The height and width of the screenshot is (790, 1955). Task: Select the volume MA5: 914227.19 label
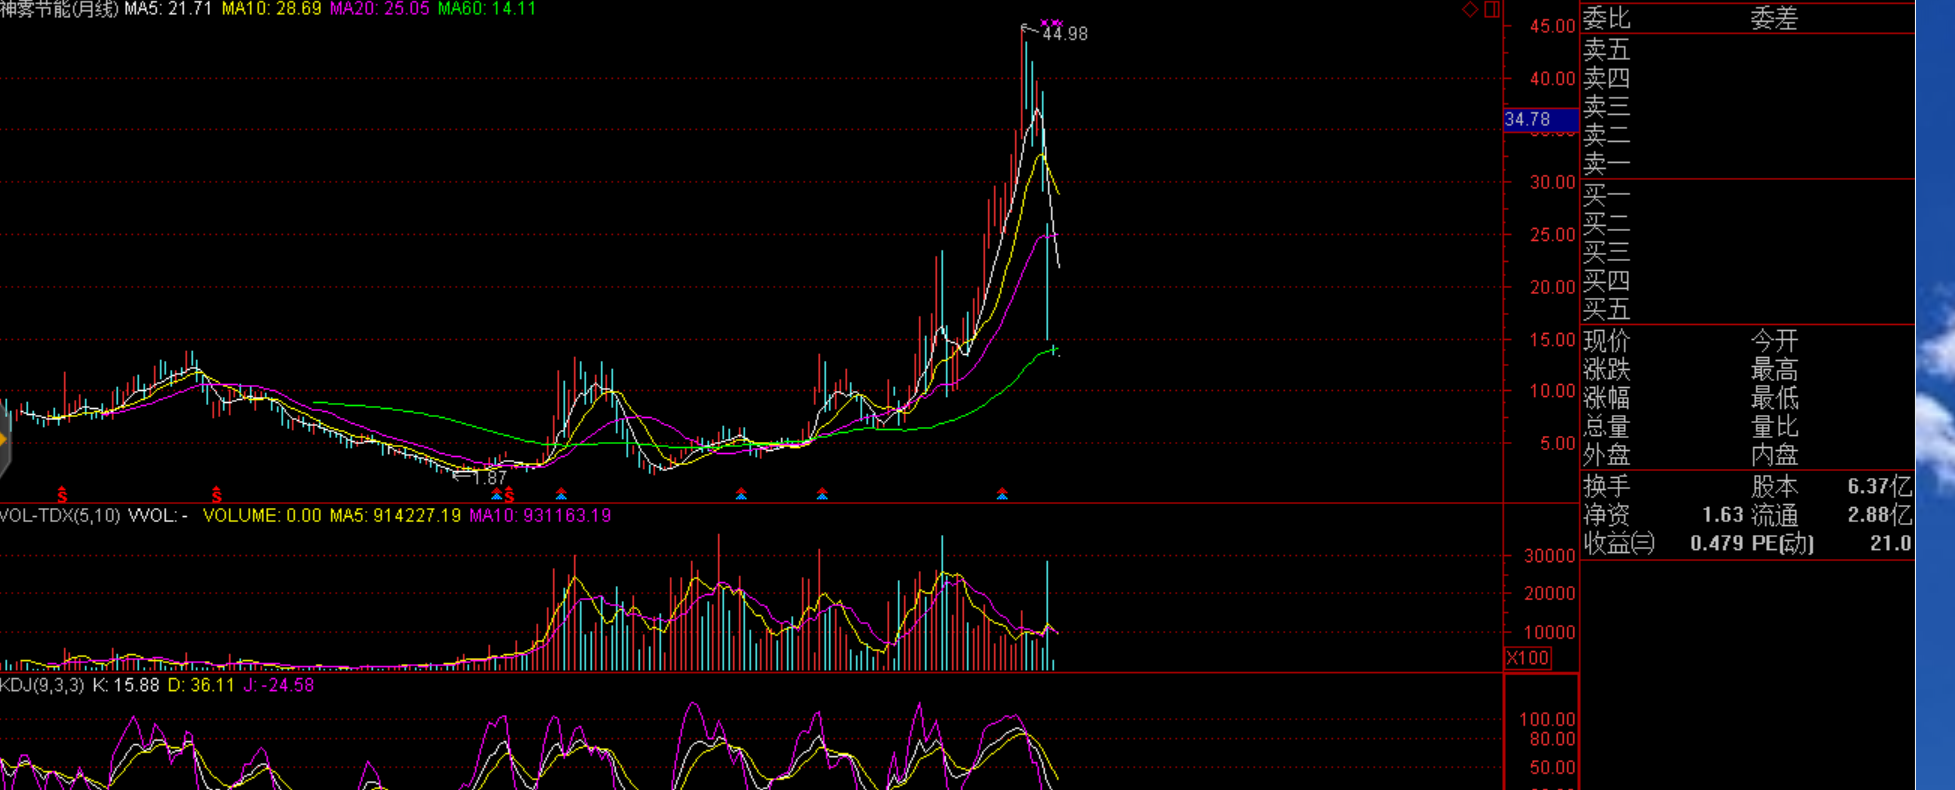click(395, 516)
